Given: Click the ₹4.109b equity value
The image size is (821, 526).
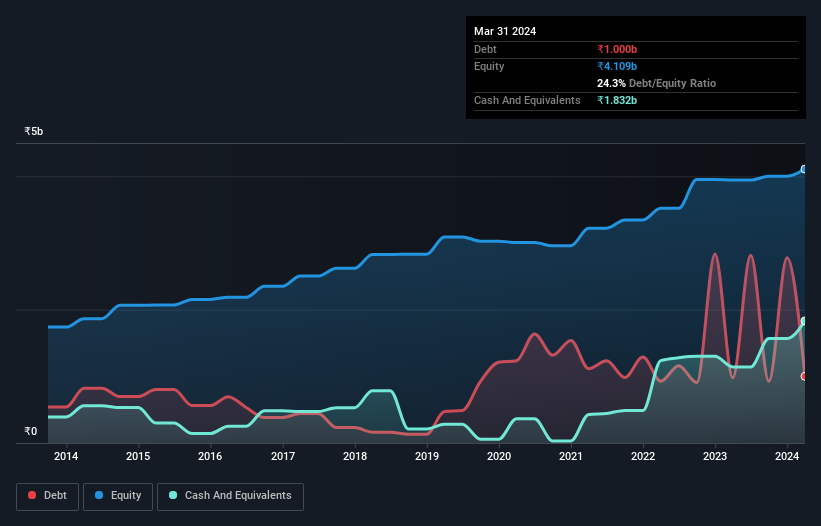Looking at the screenshot, I should click(x=617, y=66).
